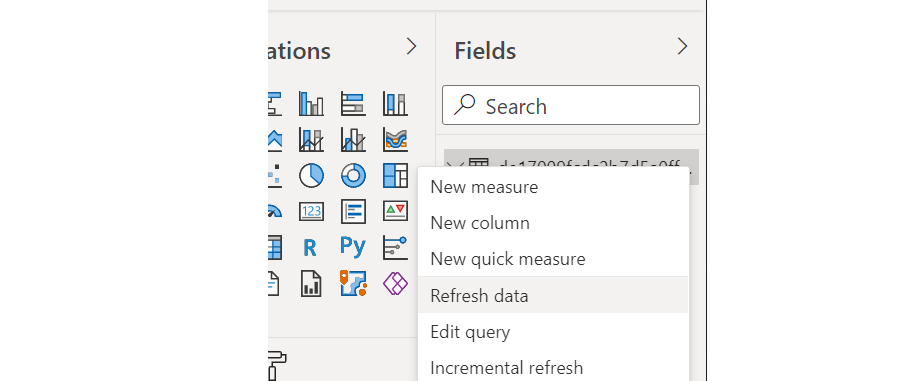
Task: Click the magnifier icon in Search box
Action: pyautogui.click(x=465, y=105)
